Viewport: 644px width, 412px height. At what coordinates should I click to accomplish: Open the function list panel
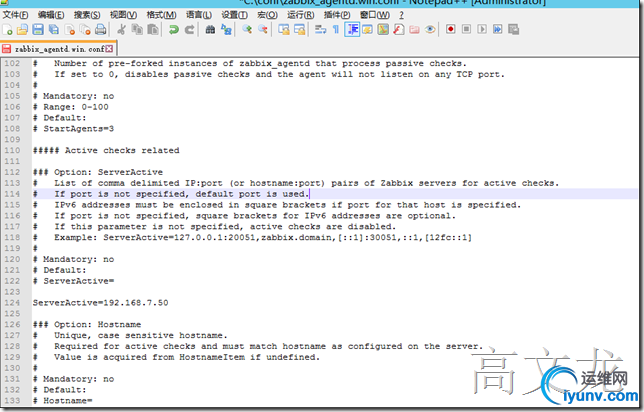click(399, 30)
